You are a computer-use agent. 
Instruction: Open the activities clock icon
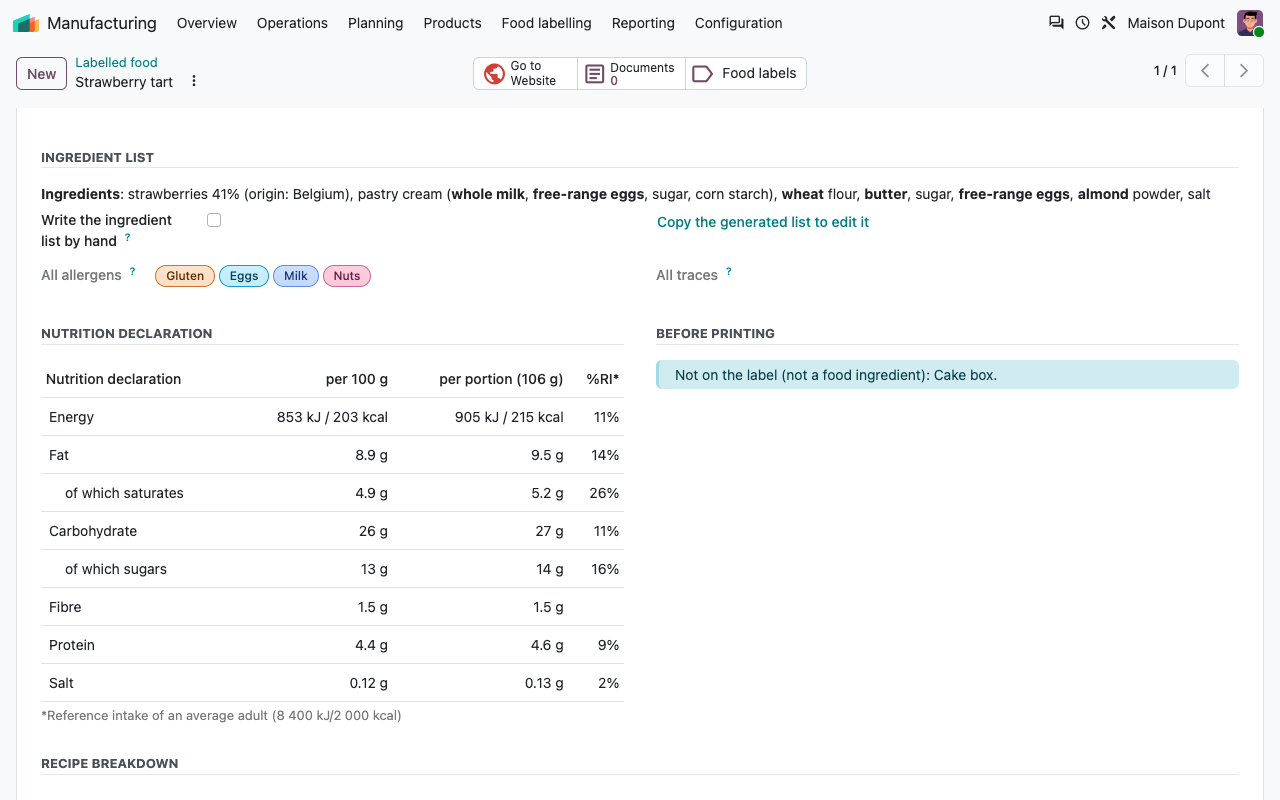pos(1082,23)
